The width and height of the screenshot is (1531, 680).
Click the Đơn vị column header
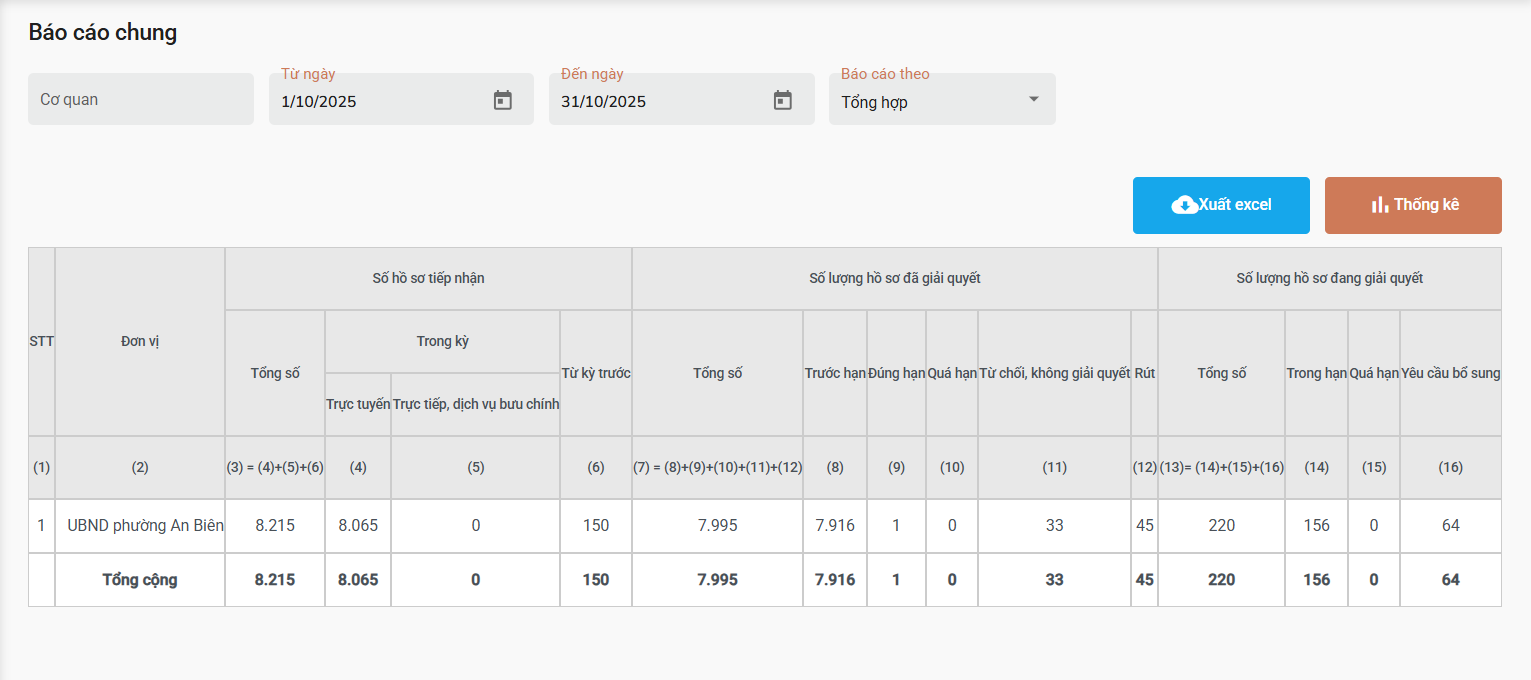(140, 341)
